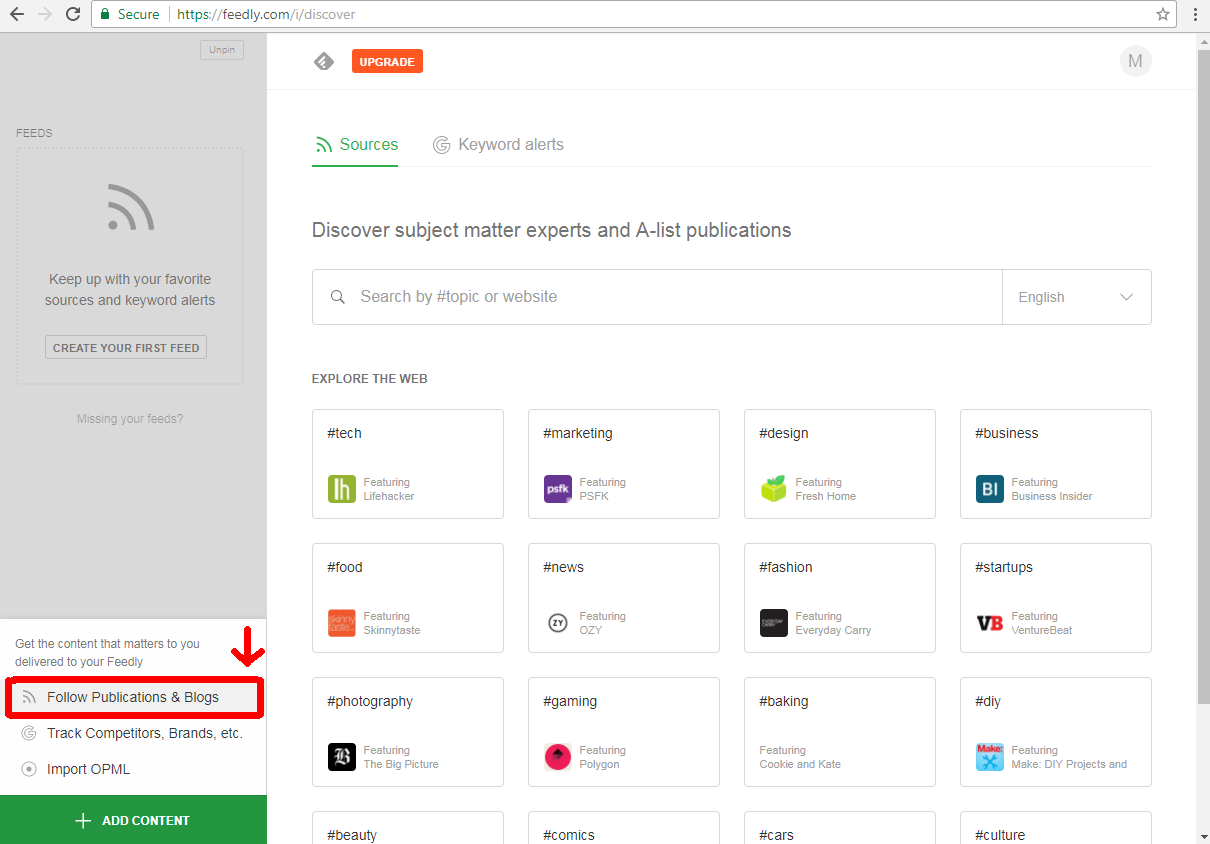Switch to the Keyword alerts tab
The height and width of the screenshot is (844, 1210).
(x=498, y=145)
